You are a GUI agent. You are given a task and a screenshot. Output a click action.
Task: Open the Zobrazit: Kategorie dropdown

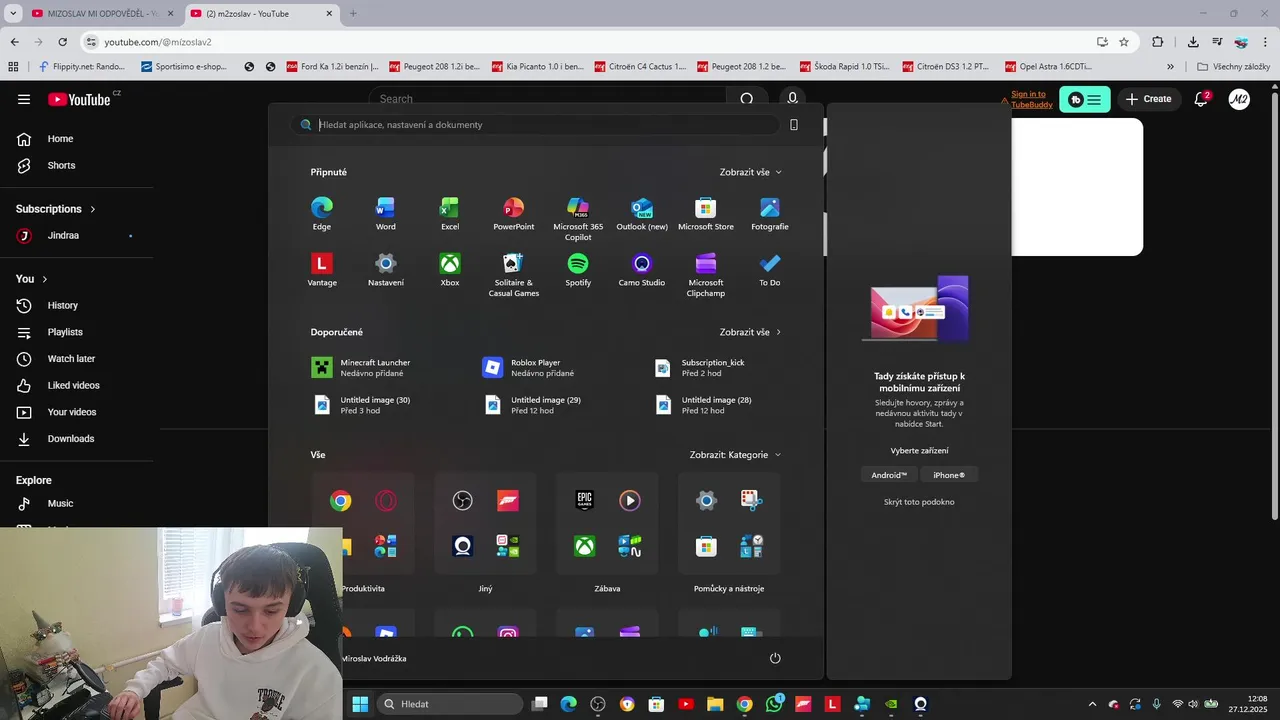736,455
